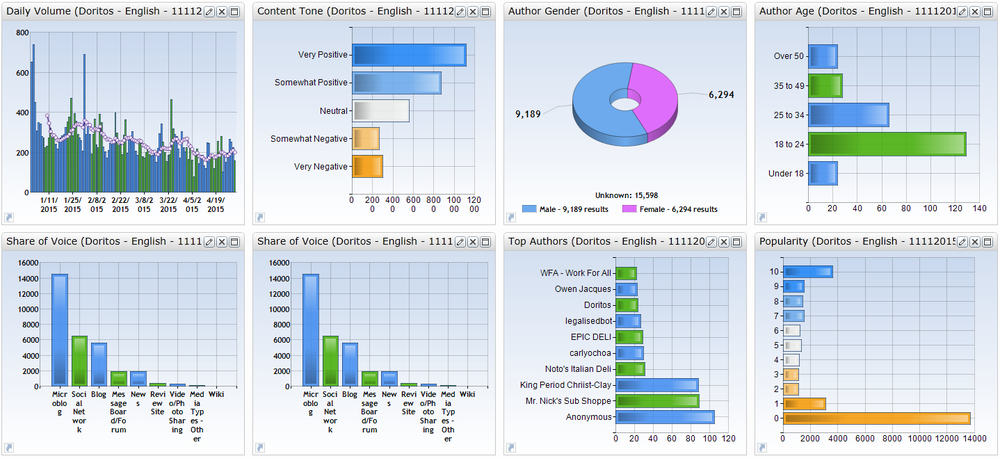Image resolution: width=1000 pixels, height=458 pixels.
Task: Click the pink Female slice of the gender pie
Action: [657, 99]
